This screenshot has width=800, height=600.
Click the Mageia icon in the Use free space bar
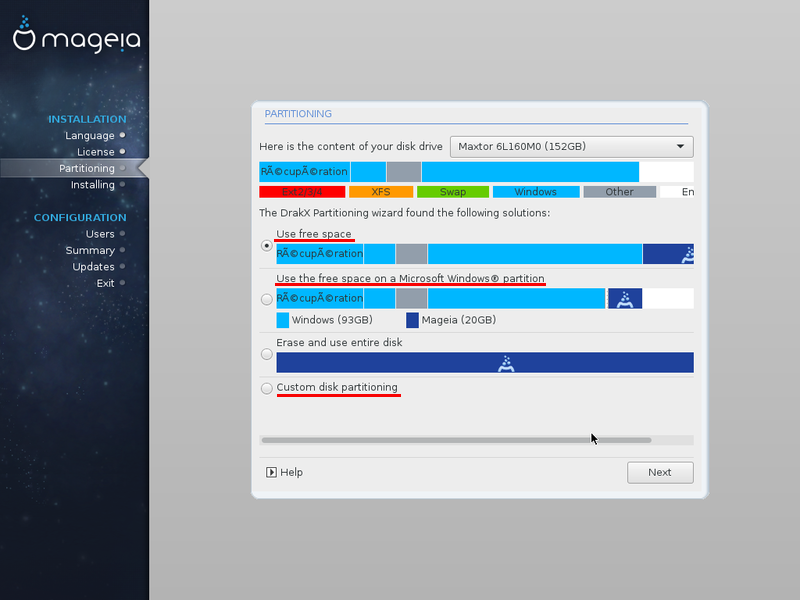click(687, 255)
